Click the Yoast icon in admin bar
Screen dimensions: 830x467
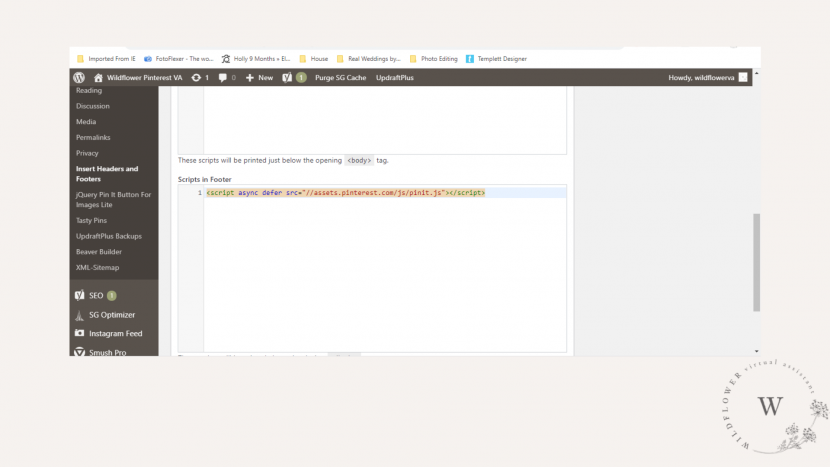click(287, 77)
